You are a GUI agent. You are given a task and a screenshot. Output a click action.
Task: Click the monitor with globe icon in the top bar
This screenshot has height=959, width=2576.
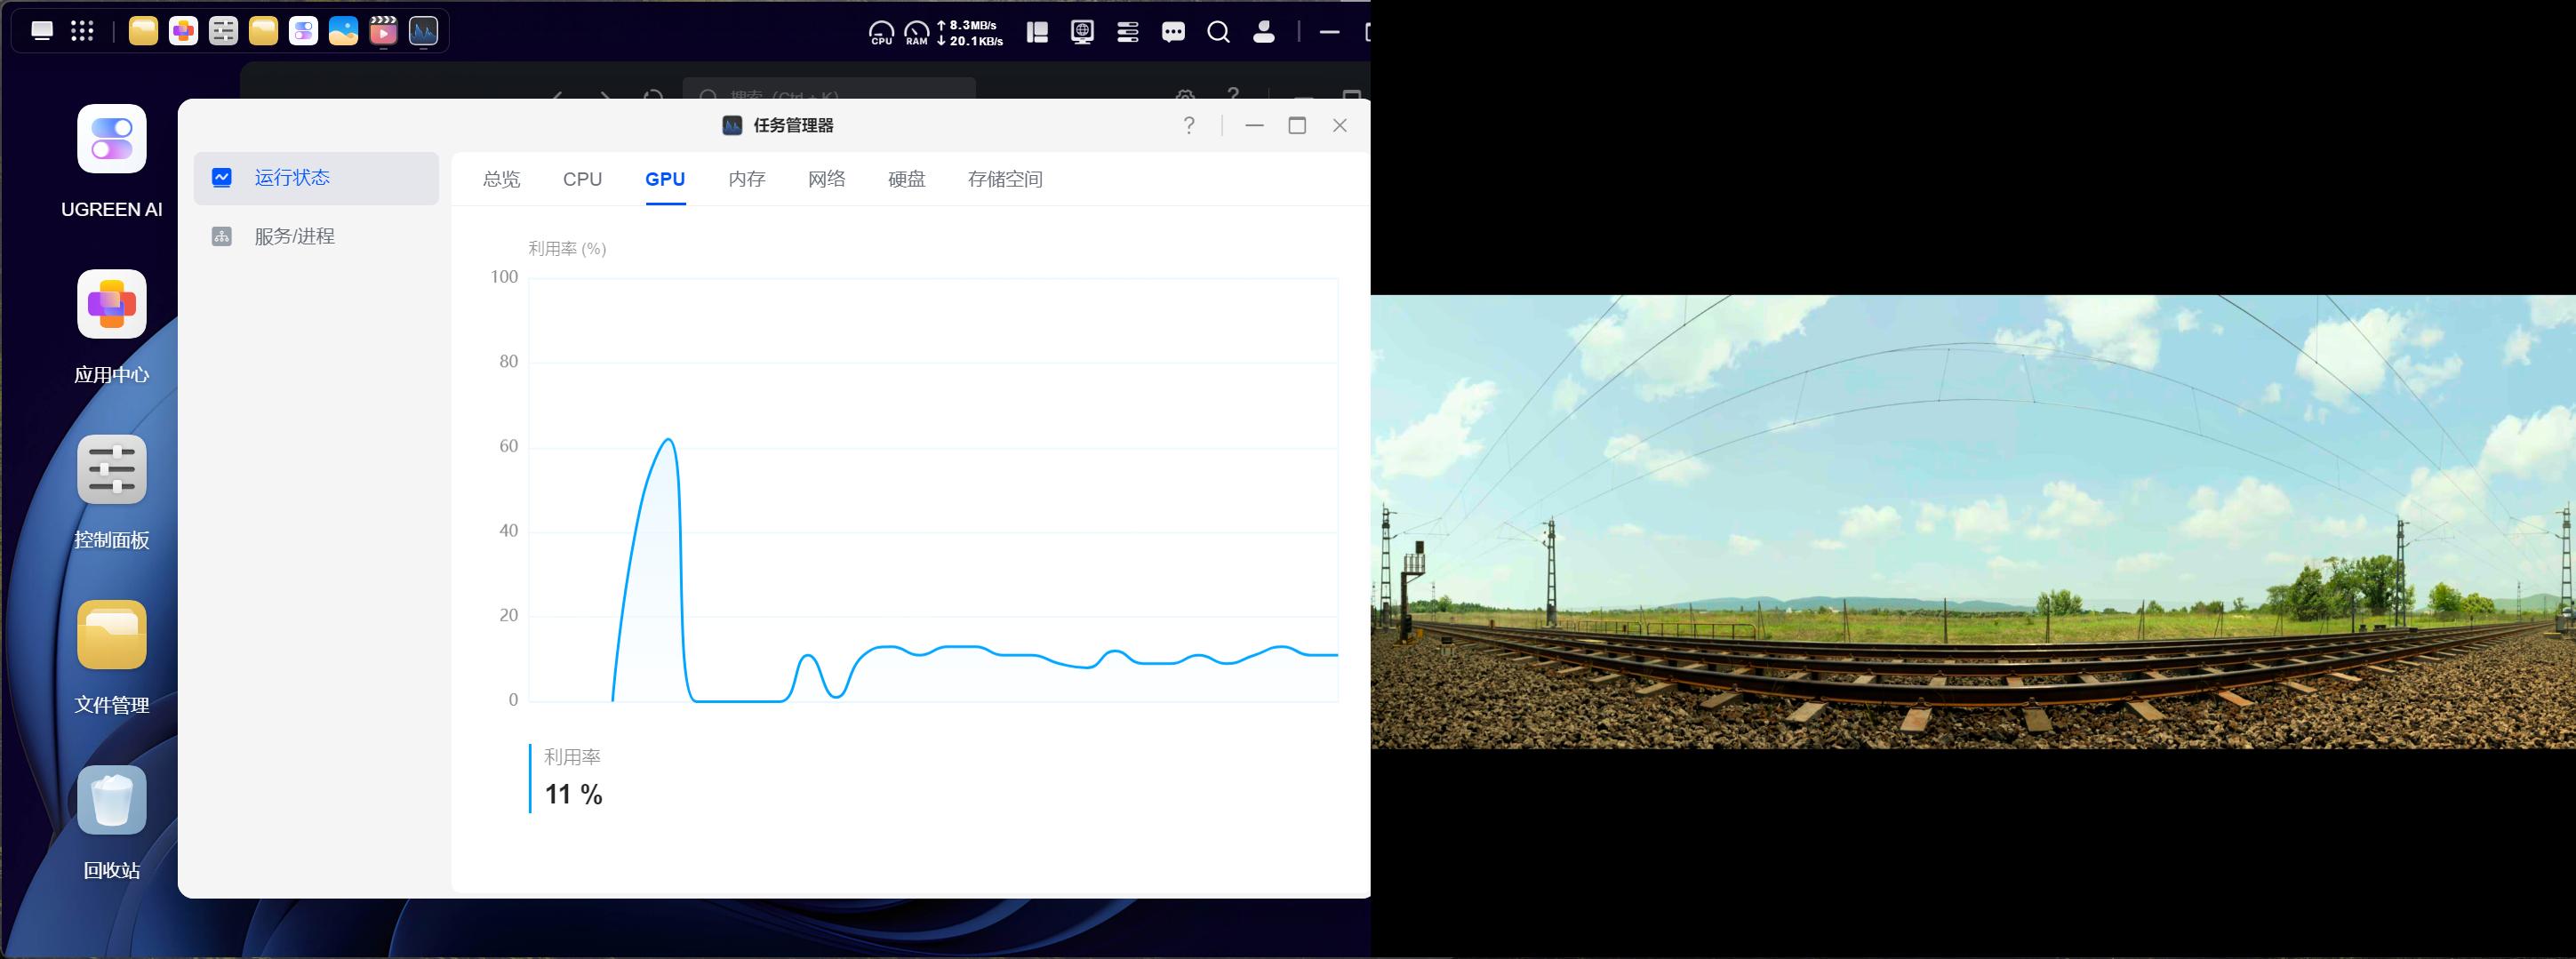tap(1082, 32)
